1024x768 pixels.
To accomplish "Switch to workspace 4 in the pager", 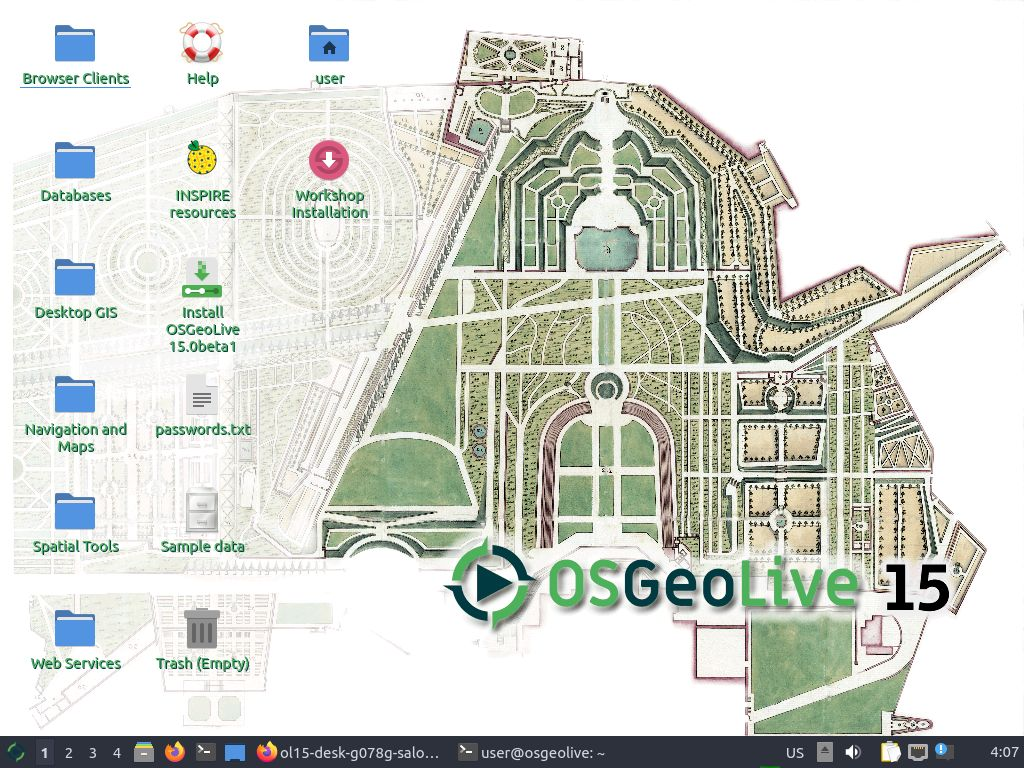I will (117, 753).
